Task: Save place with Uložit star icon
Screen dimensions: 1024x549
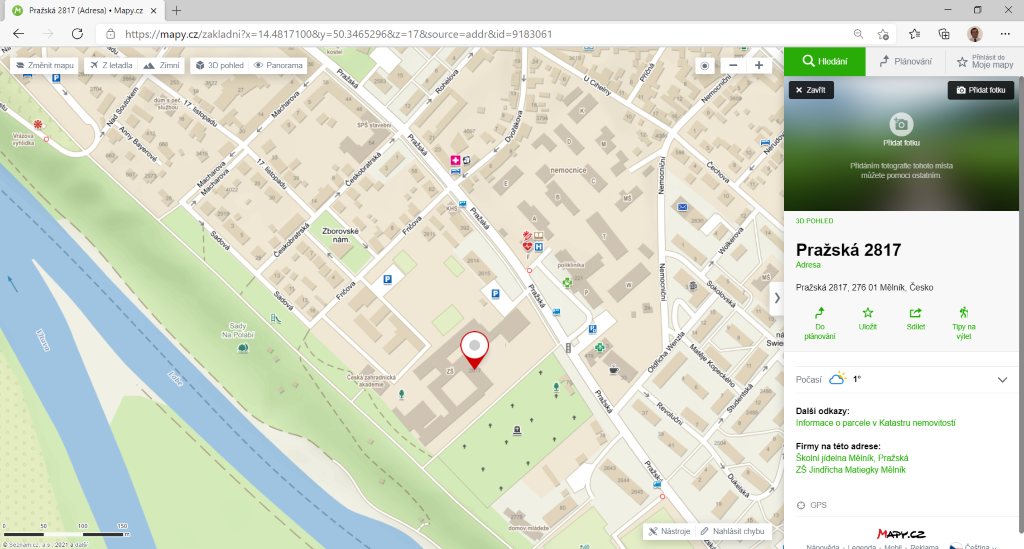Action: point(867,313)
